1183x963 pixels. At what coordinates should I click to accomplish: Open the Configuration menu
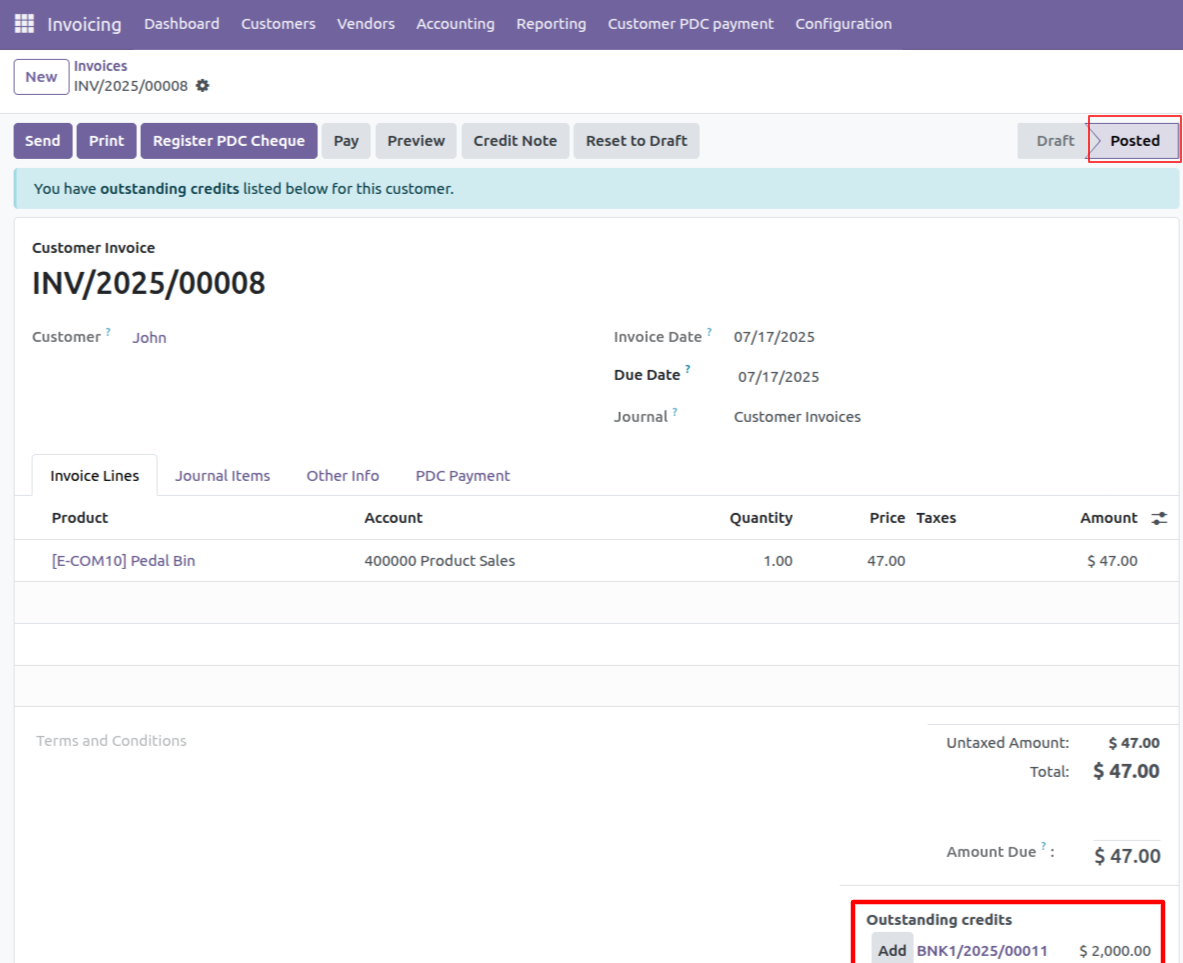pos(843,24)
